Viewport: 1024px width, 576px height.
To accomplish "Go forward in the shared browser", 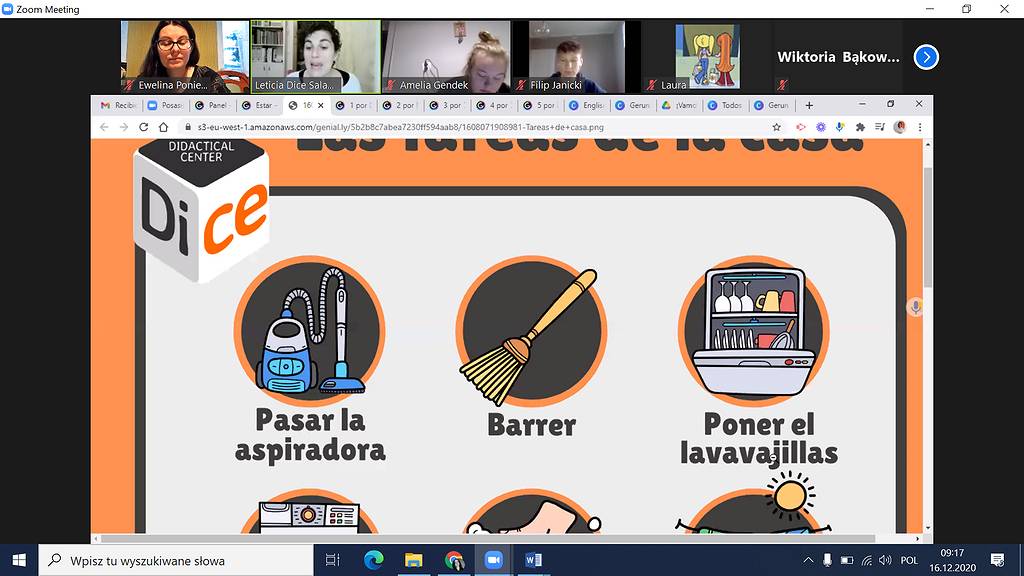I will coord(124,127).
